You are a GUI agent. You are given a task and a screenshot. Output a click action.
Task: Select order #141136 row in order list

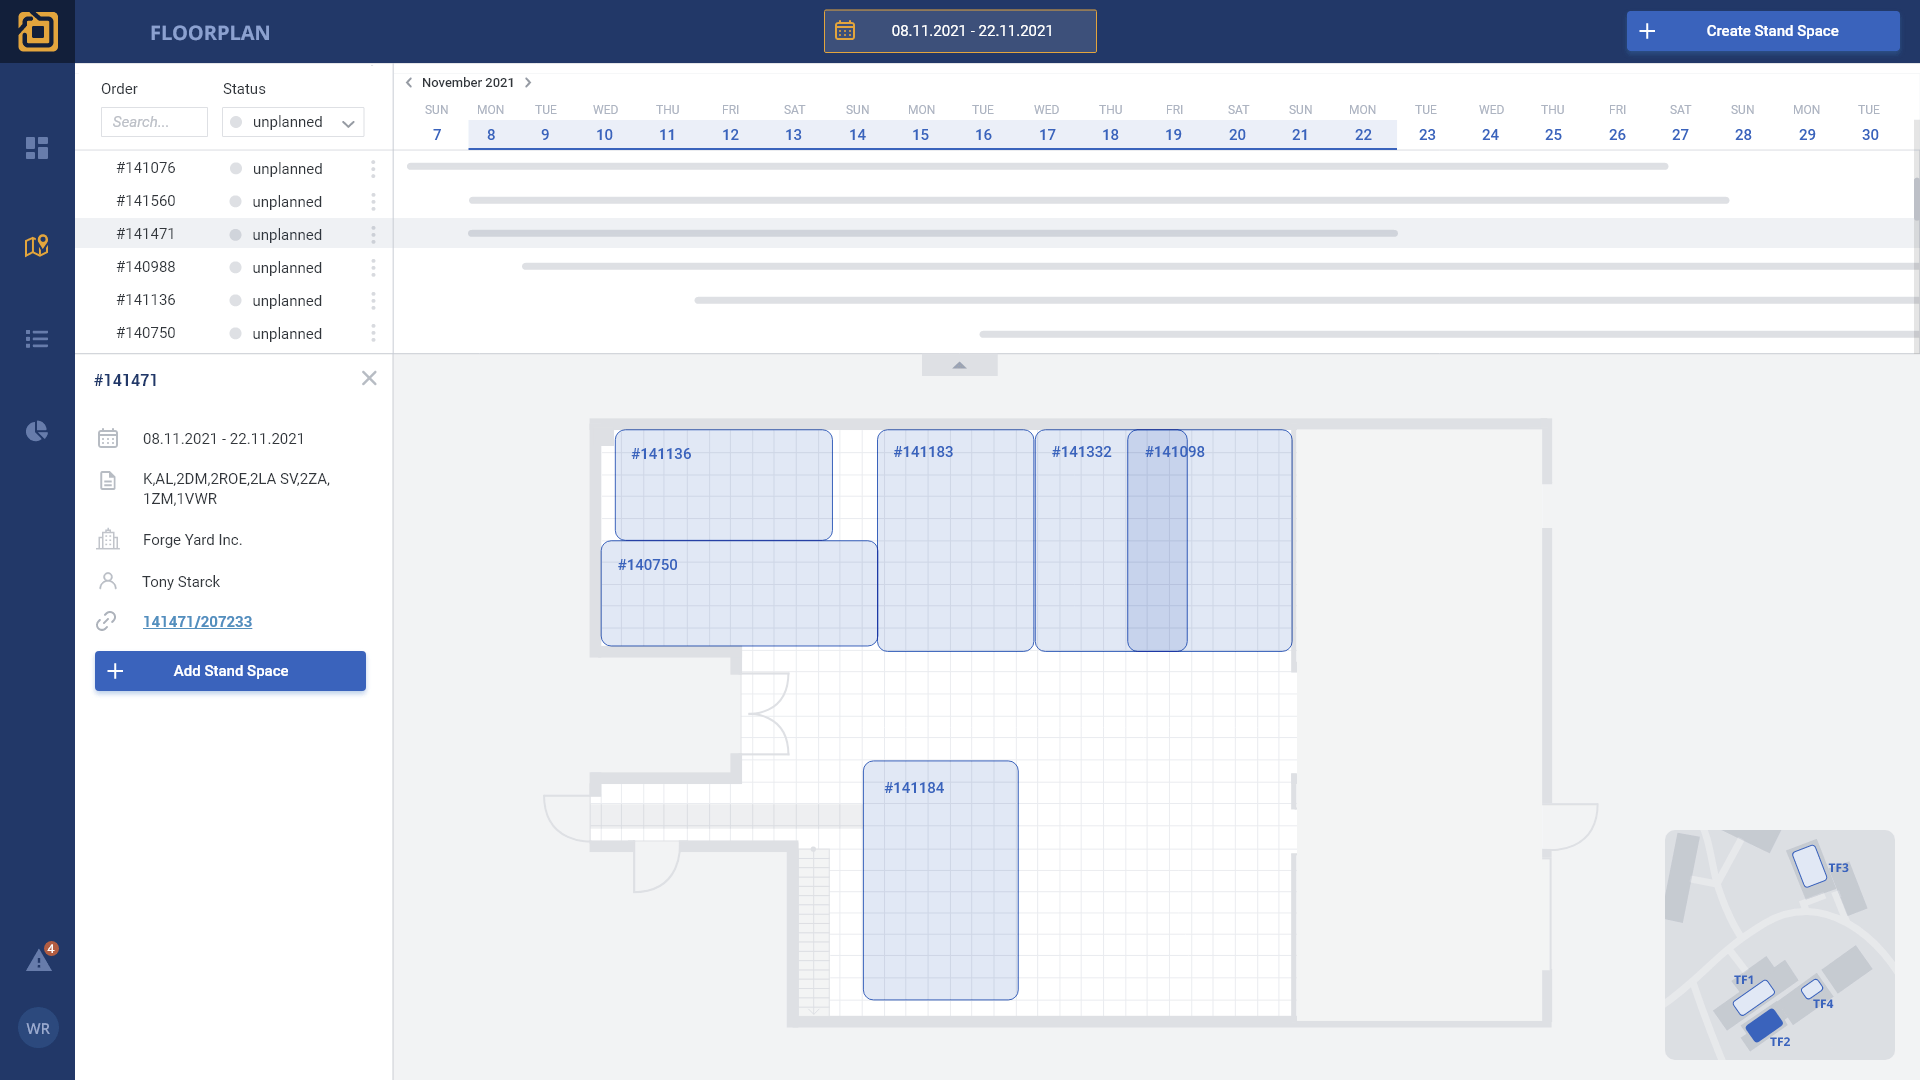[146, 300]
